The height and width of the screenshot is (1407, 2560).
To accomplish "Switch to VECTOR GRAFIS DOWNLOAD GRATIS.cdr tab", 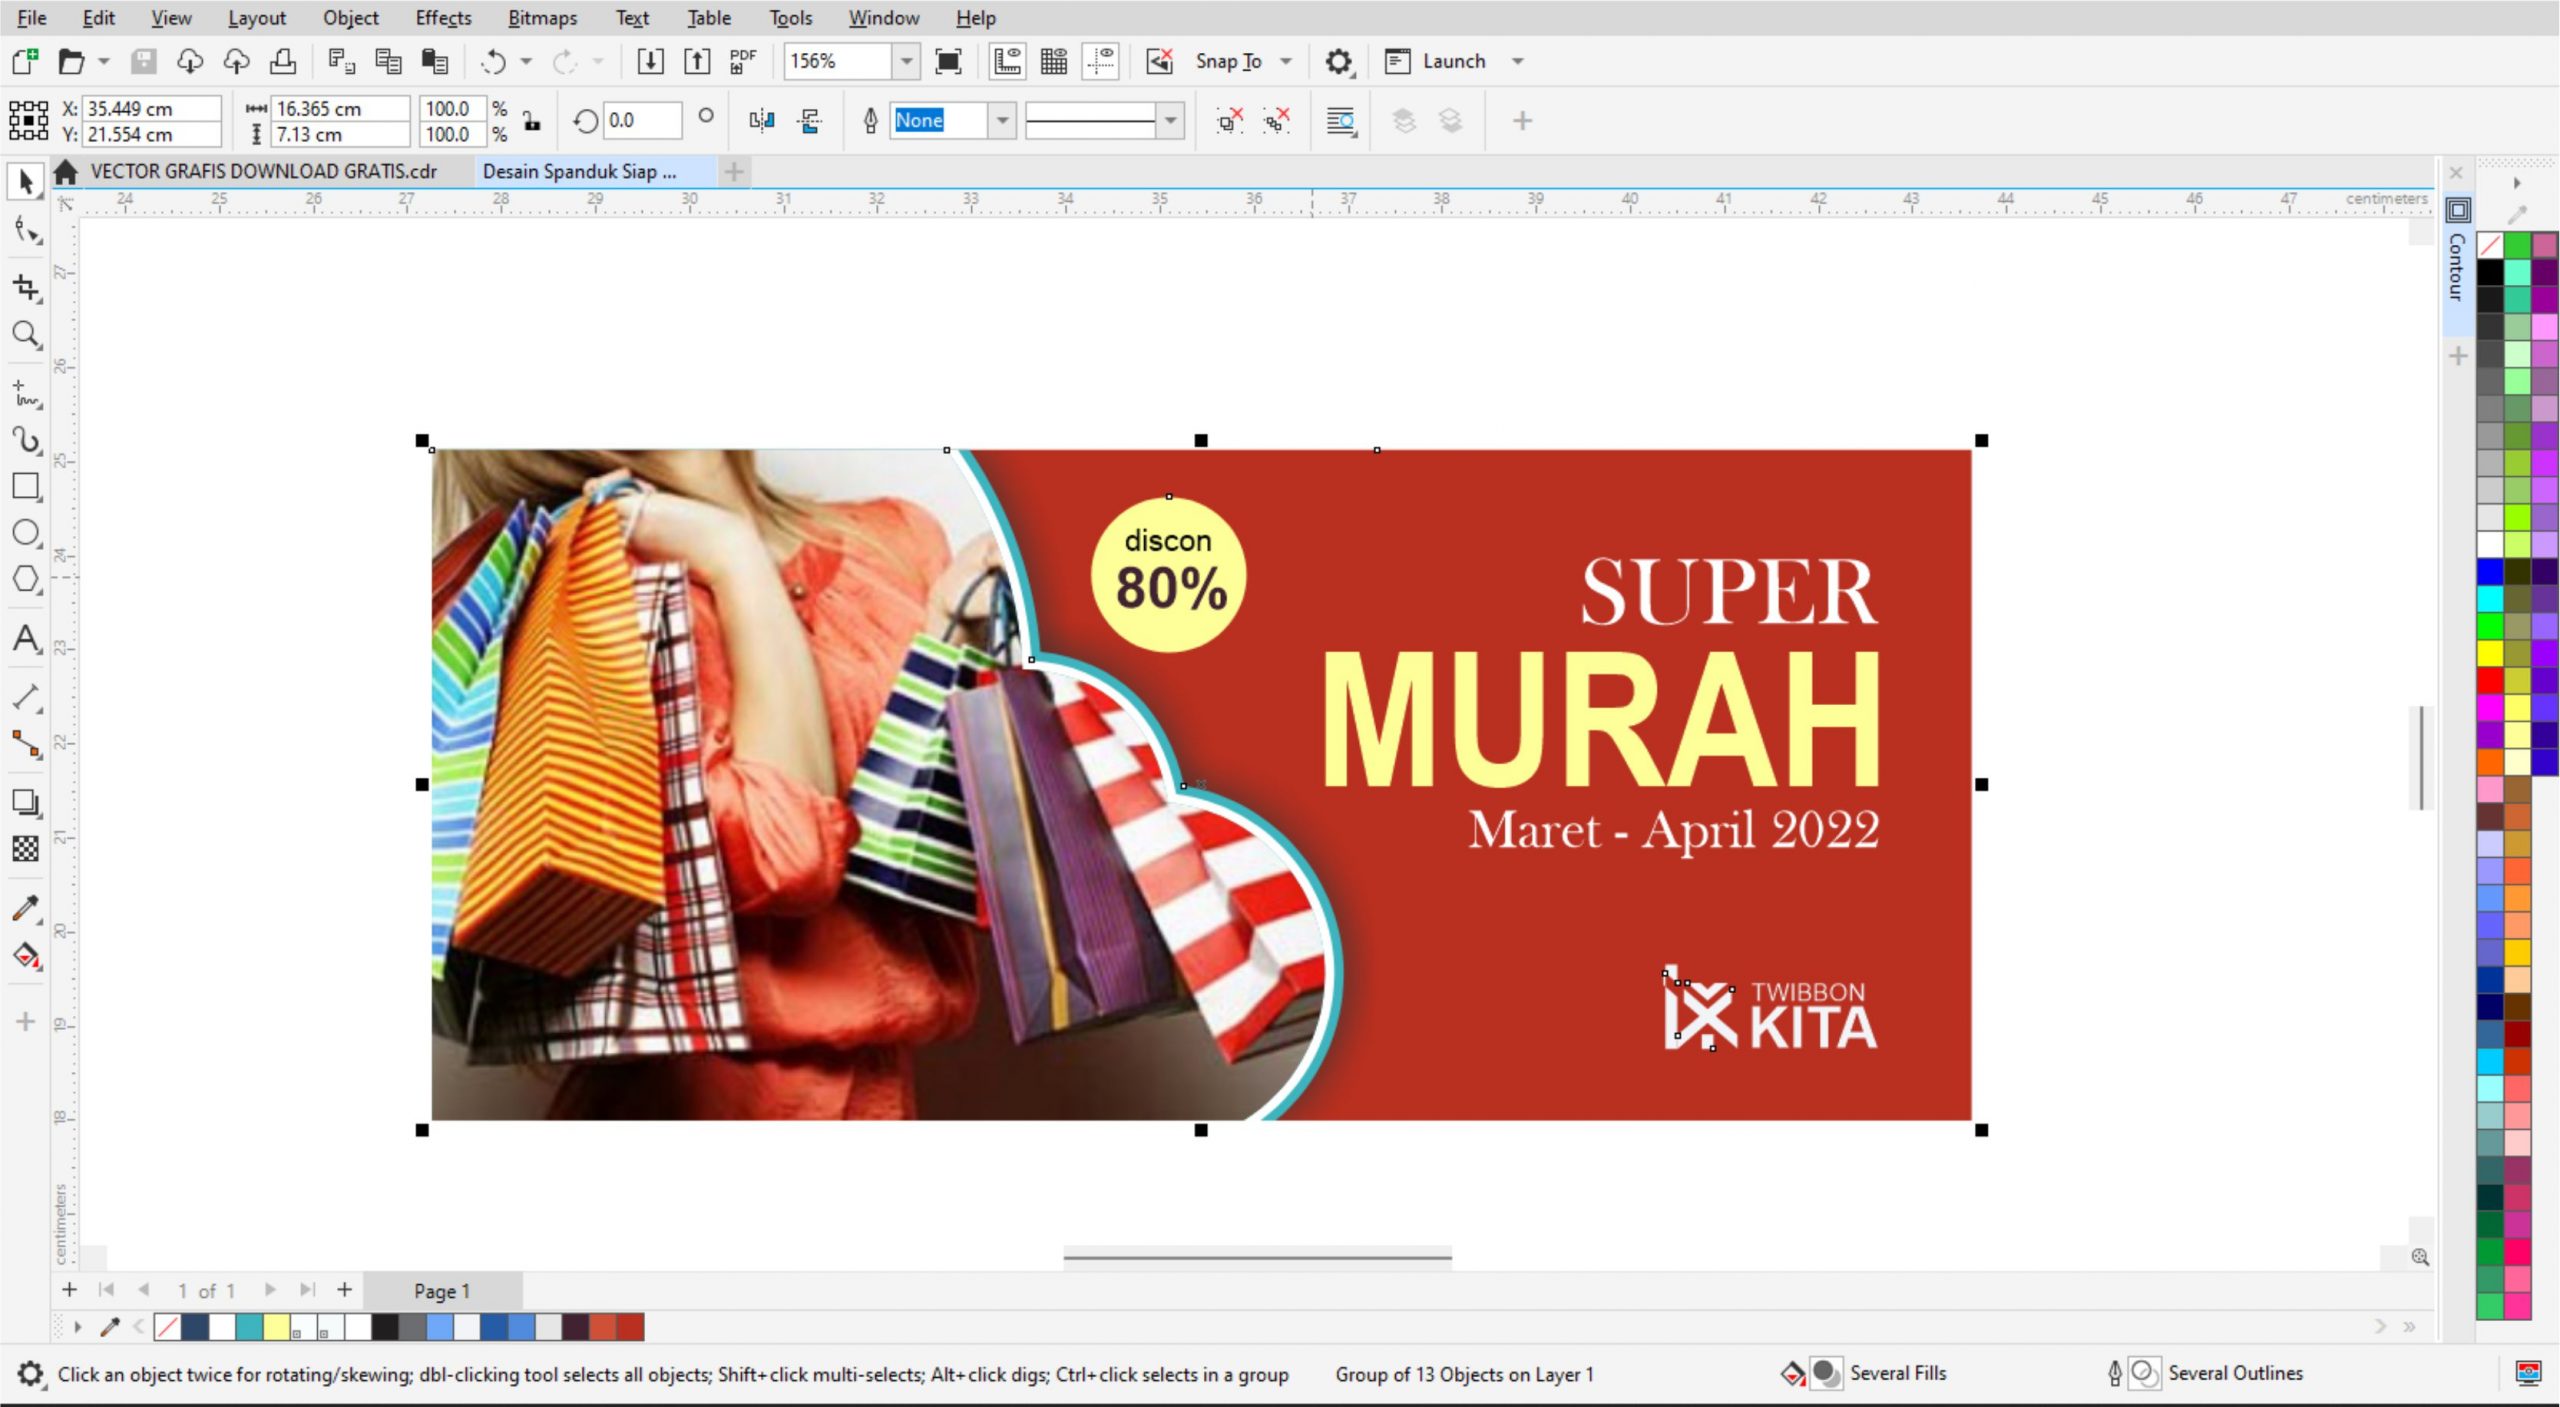I will coord(264,171).
